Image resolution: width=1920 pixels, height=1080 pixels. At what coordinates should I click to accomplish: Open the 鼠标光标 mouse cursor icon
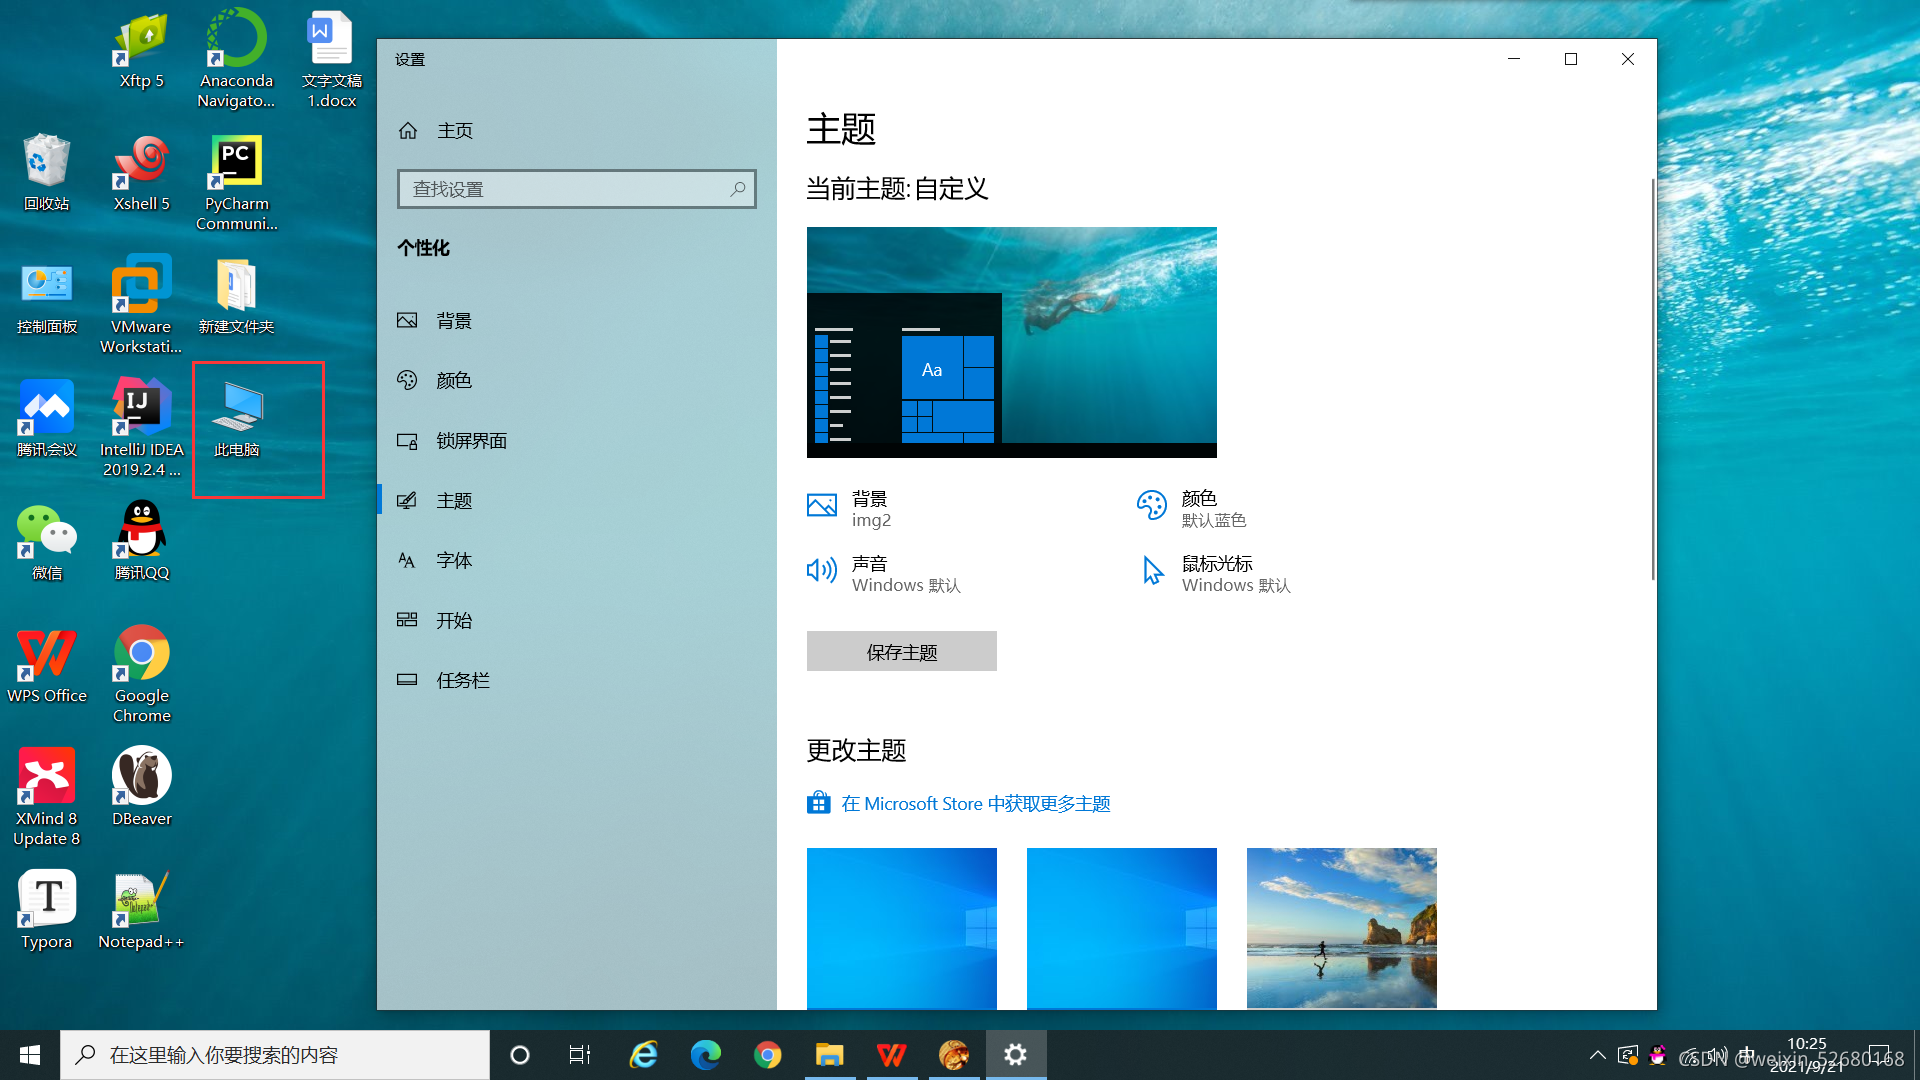(1152, 571)
